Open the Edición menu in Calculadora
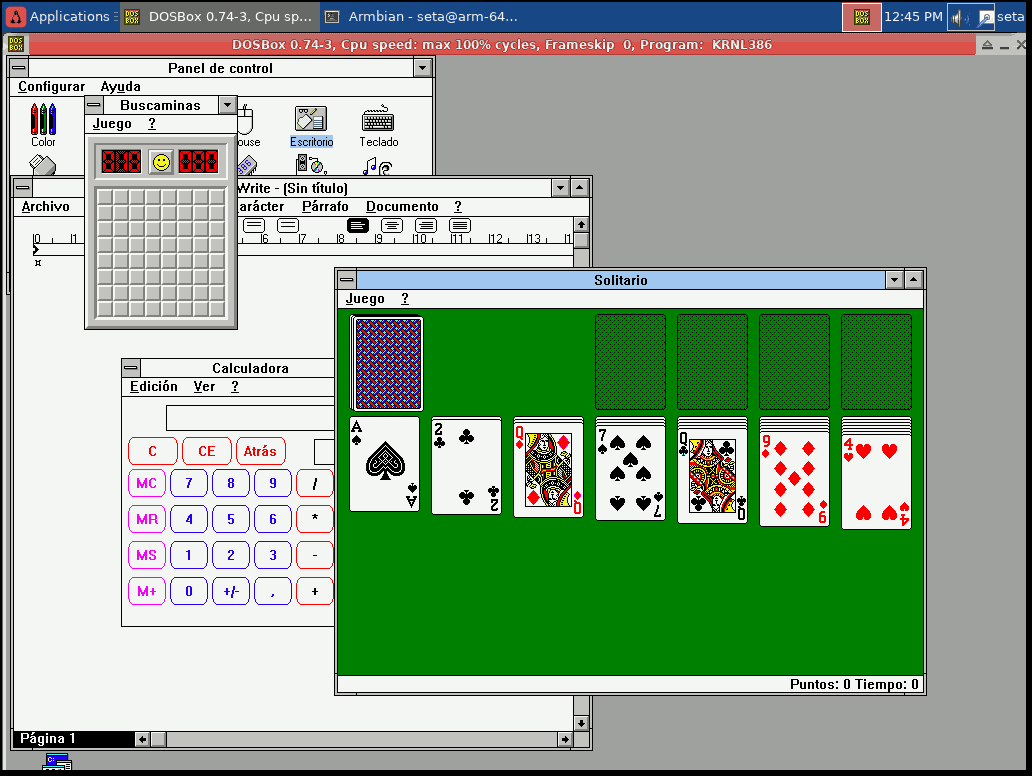This screenshot has height=776, width=1032. point(154,386)
